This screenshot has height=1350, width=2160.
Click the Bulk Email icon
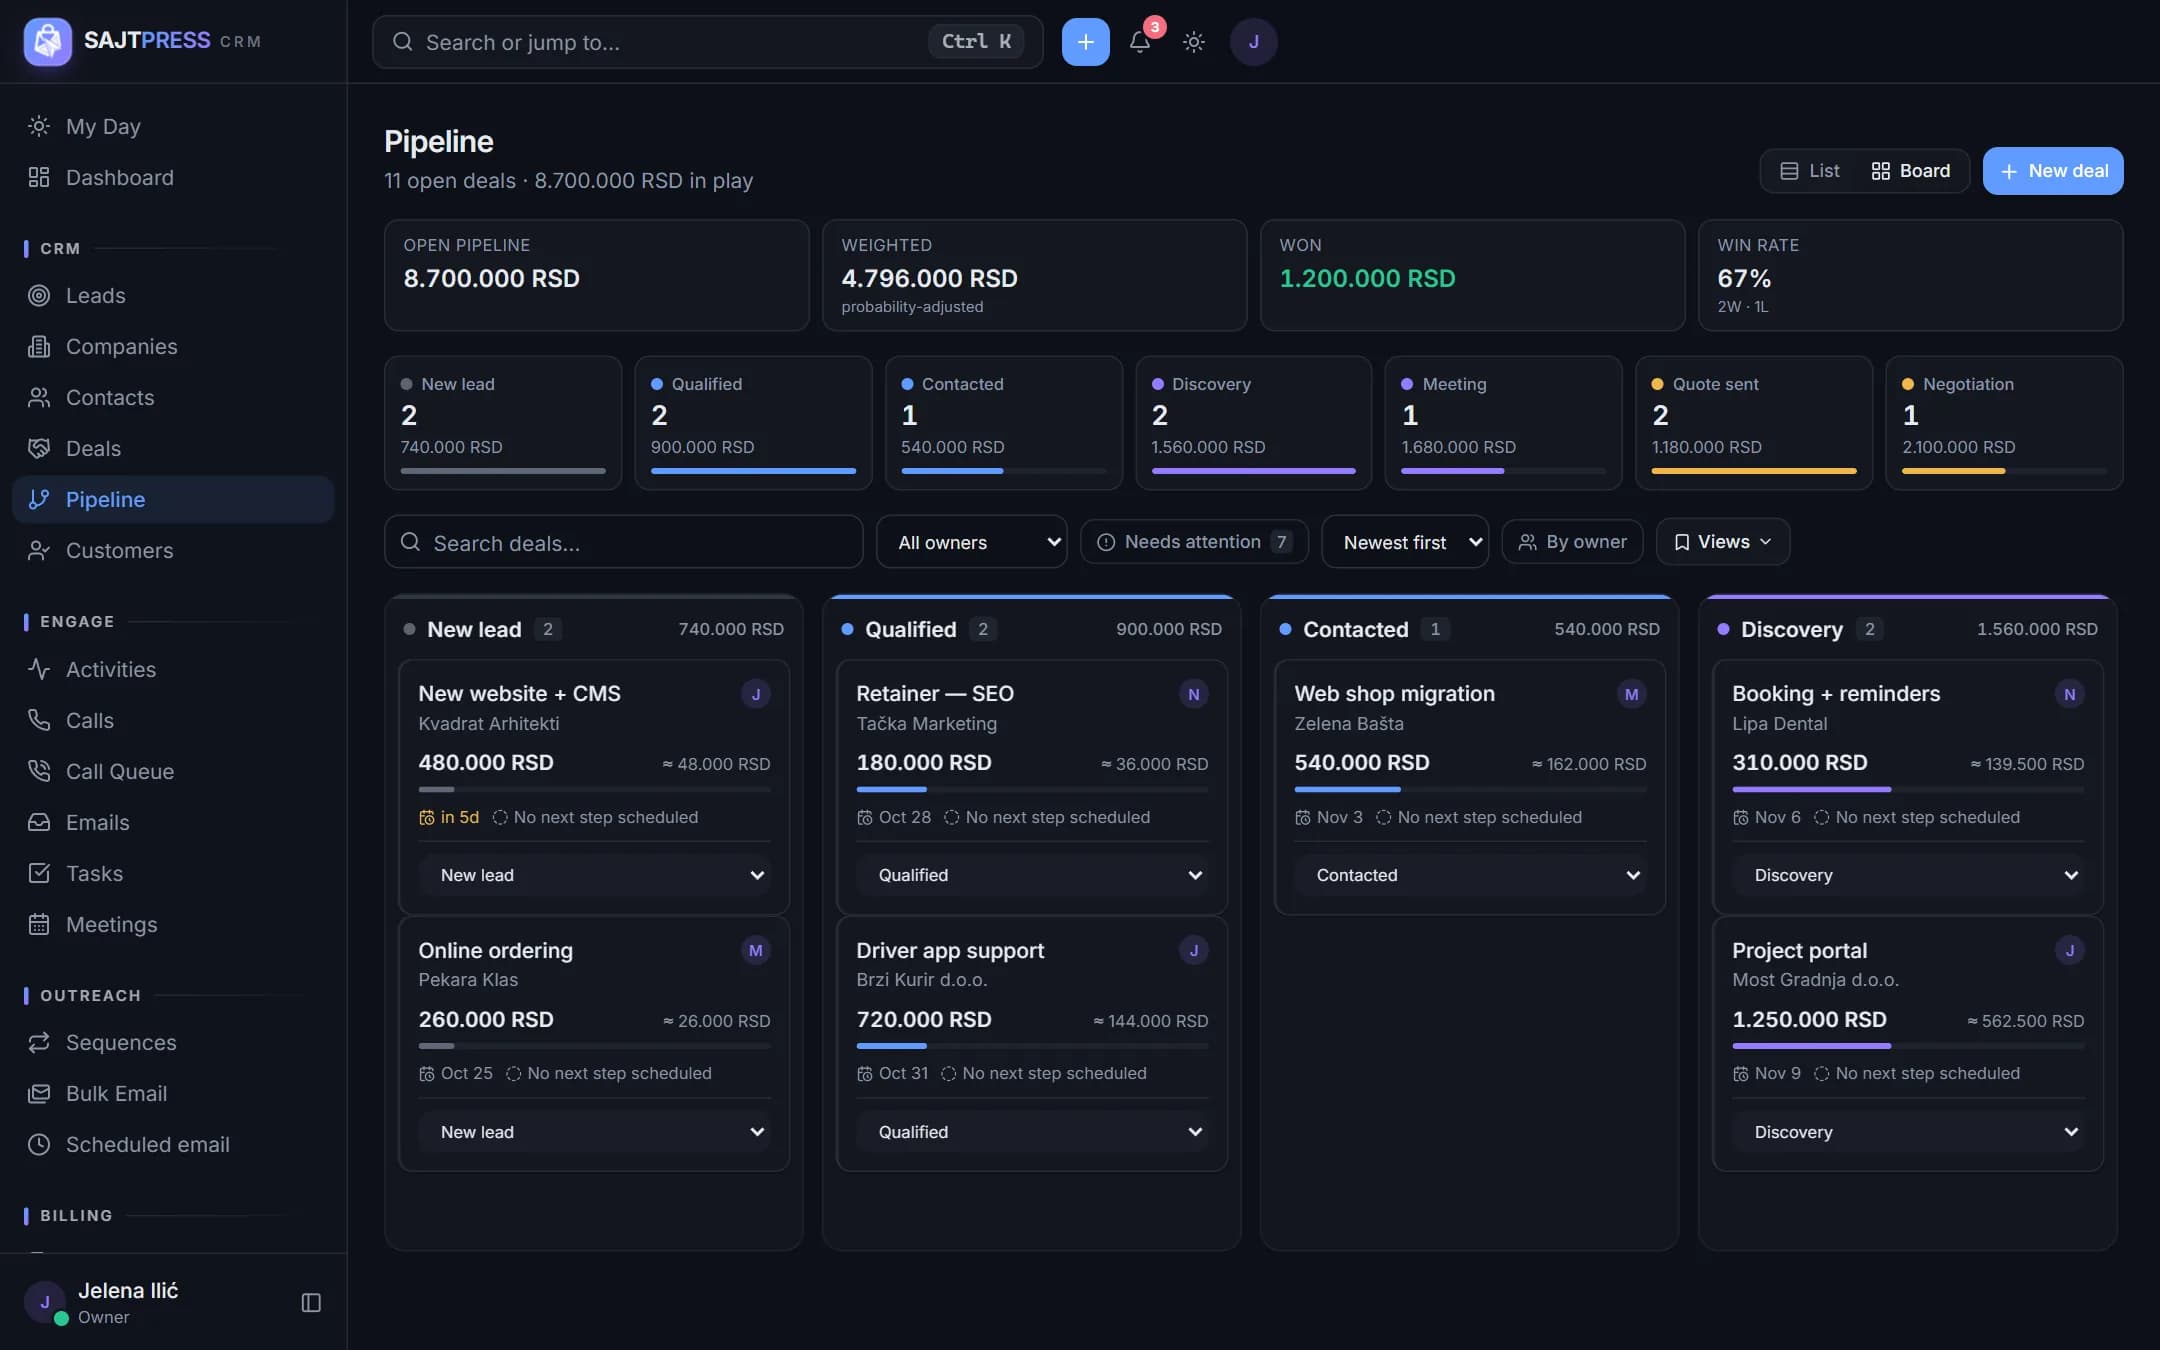click(x=39, y=1093)
